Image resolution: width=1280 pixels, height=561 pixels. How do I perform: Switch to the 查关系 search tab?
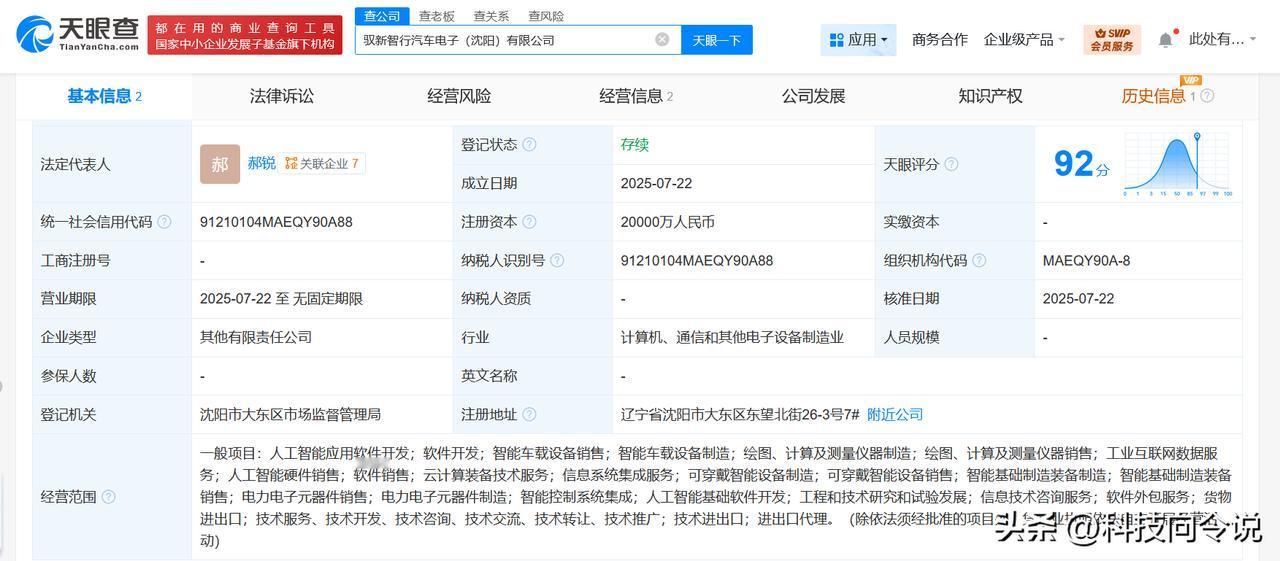click(x=491, y=16)
